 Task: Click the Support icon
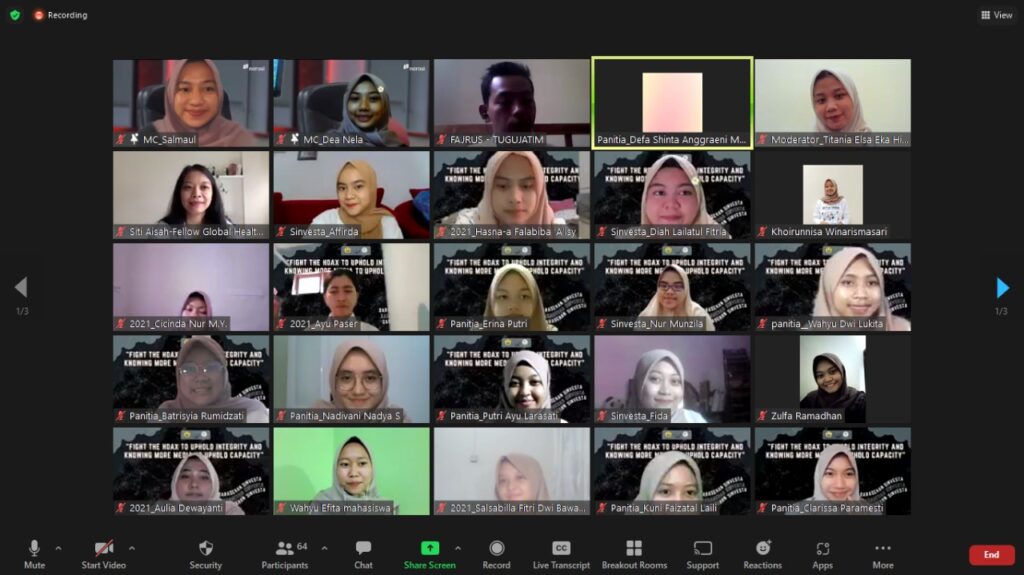[702, 552]
